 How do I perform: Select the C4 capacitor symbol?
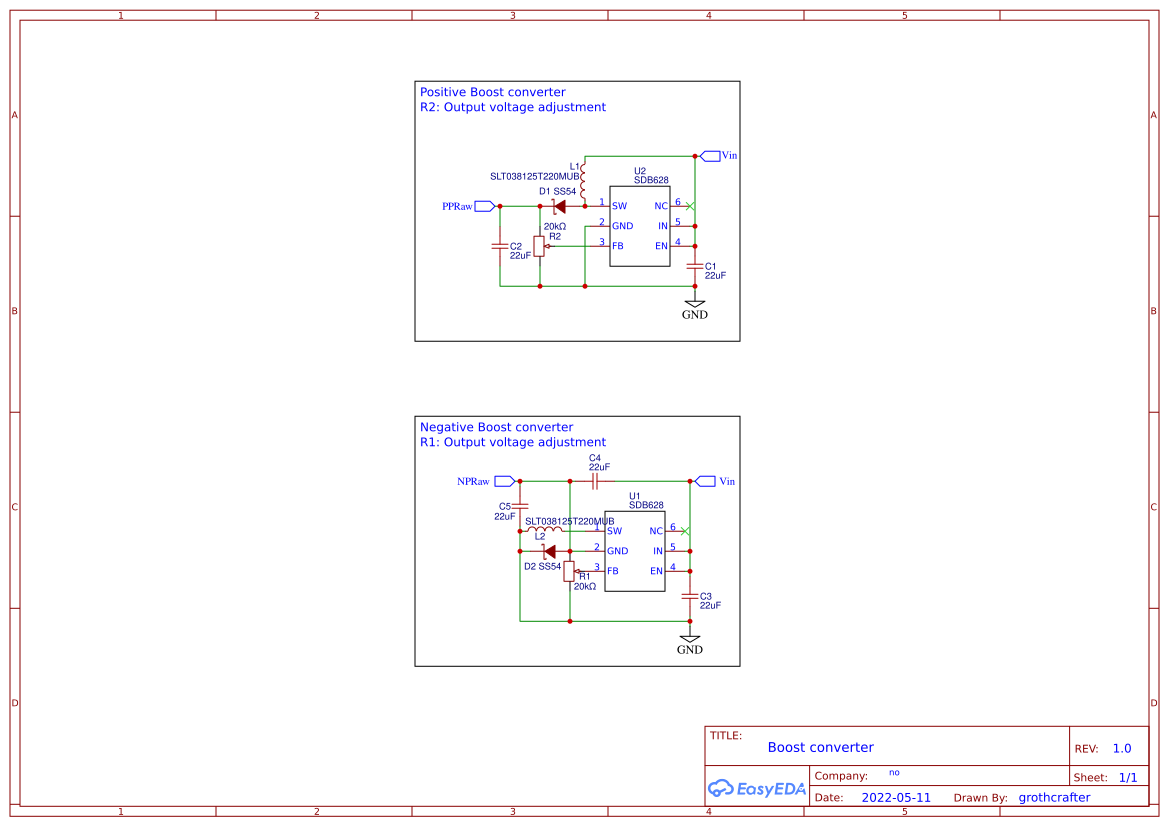click(x=596, y=482)
